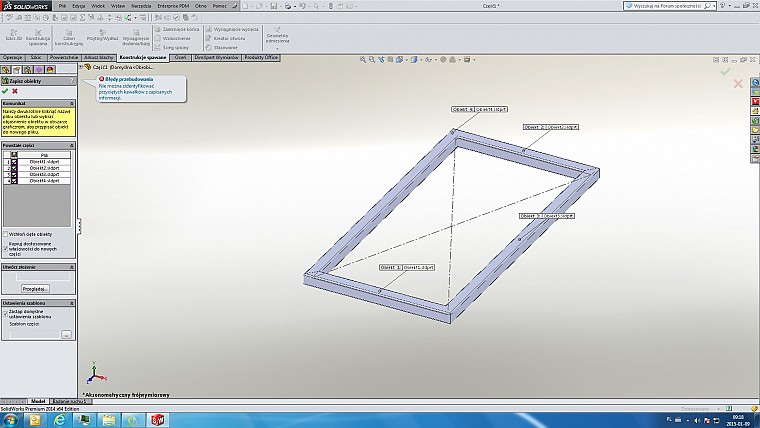
Task: Click the Przeglądaj... button
Action: pos(35,288)
